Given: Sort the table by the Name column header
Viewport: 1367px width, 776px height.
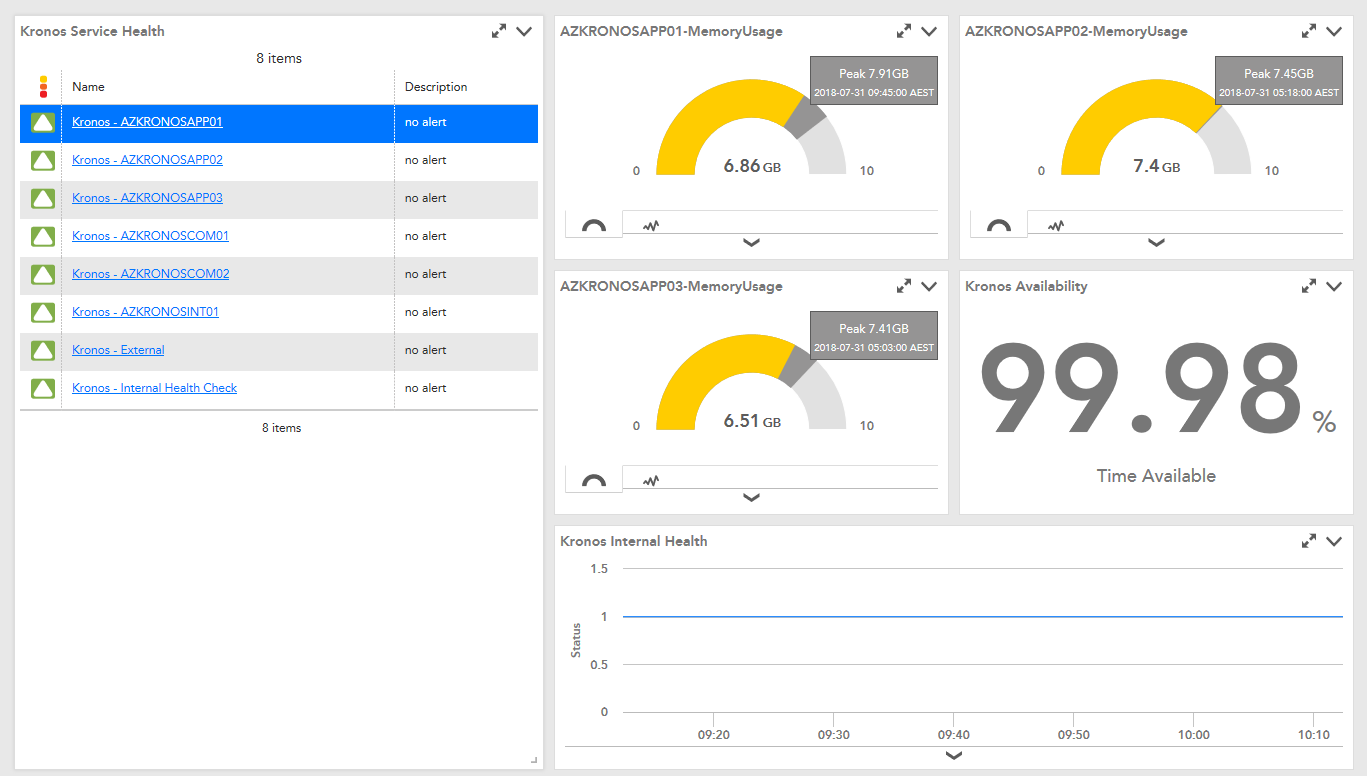Looking at the screenshot, I should [88, 87].
